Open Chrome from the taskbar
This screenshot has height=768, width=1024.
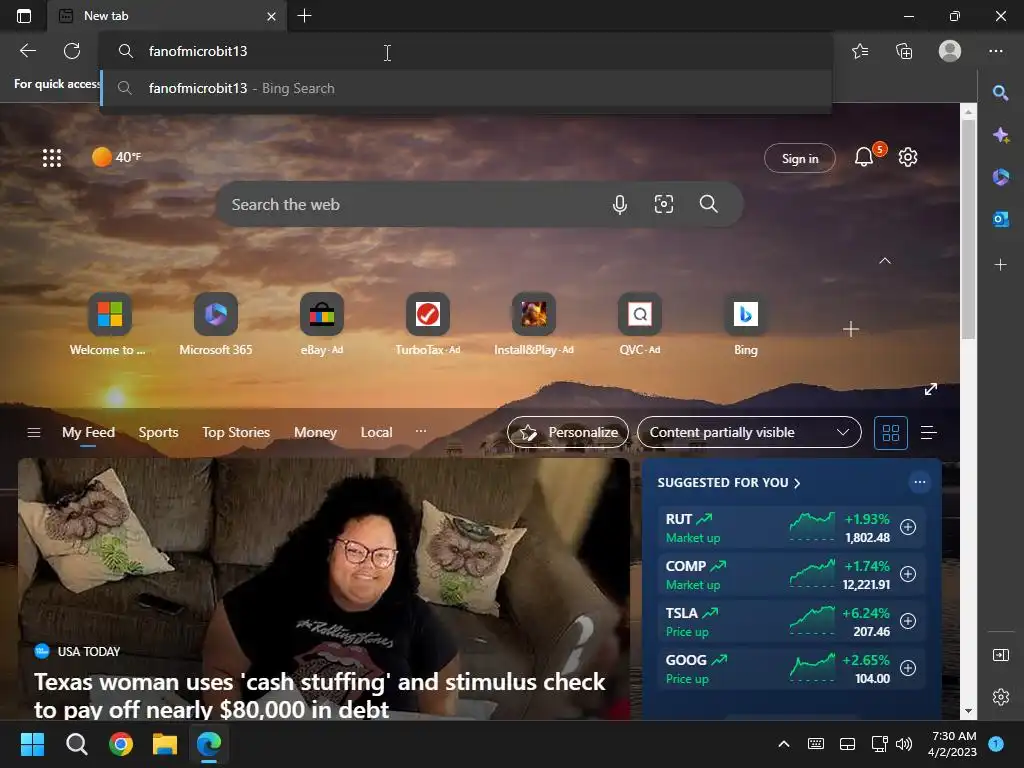coord(121,744)
